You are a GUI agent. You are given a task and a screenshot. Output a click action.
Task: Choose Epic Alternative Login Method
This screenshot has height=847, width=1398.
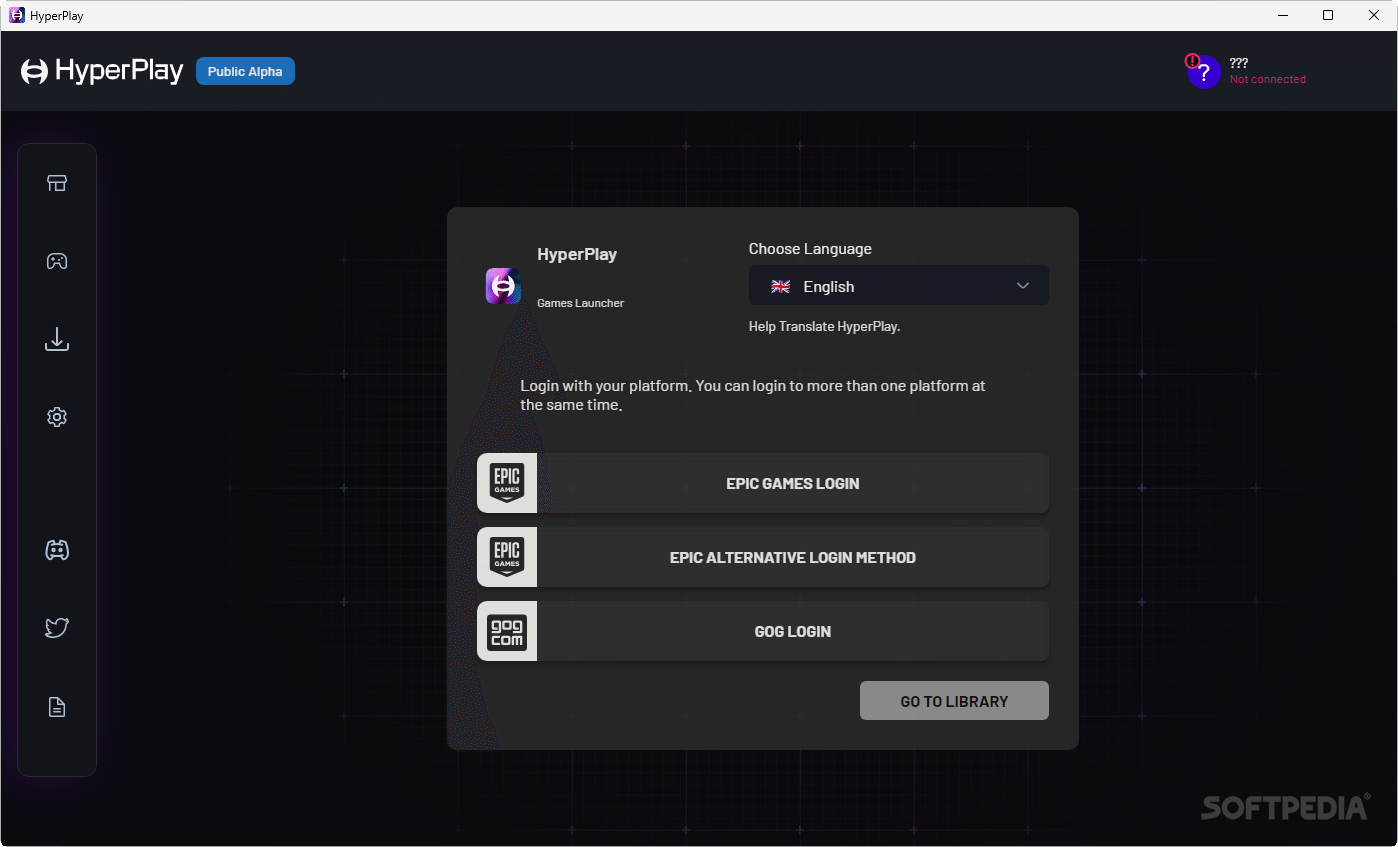click(x=763, y=557)
